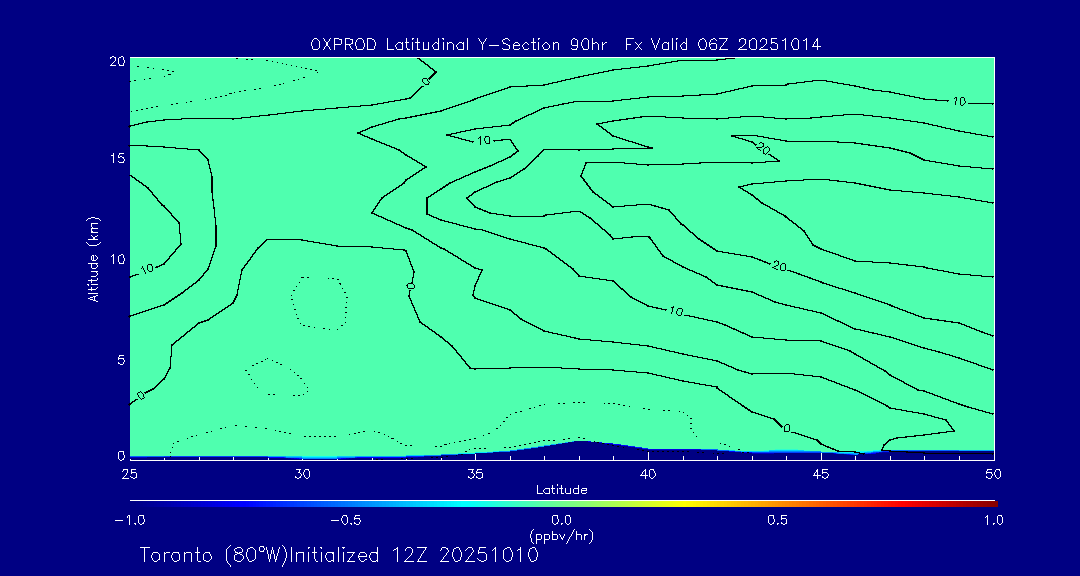
Task: Click contour label 20 near 16 km altitude
Action: [762, 148]
